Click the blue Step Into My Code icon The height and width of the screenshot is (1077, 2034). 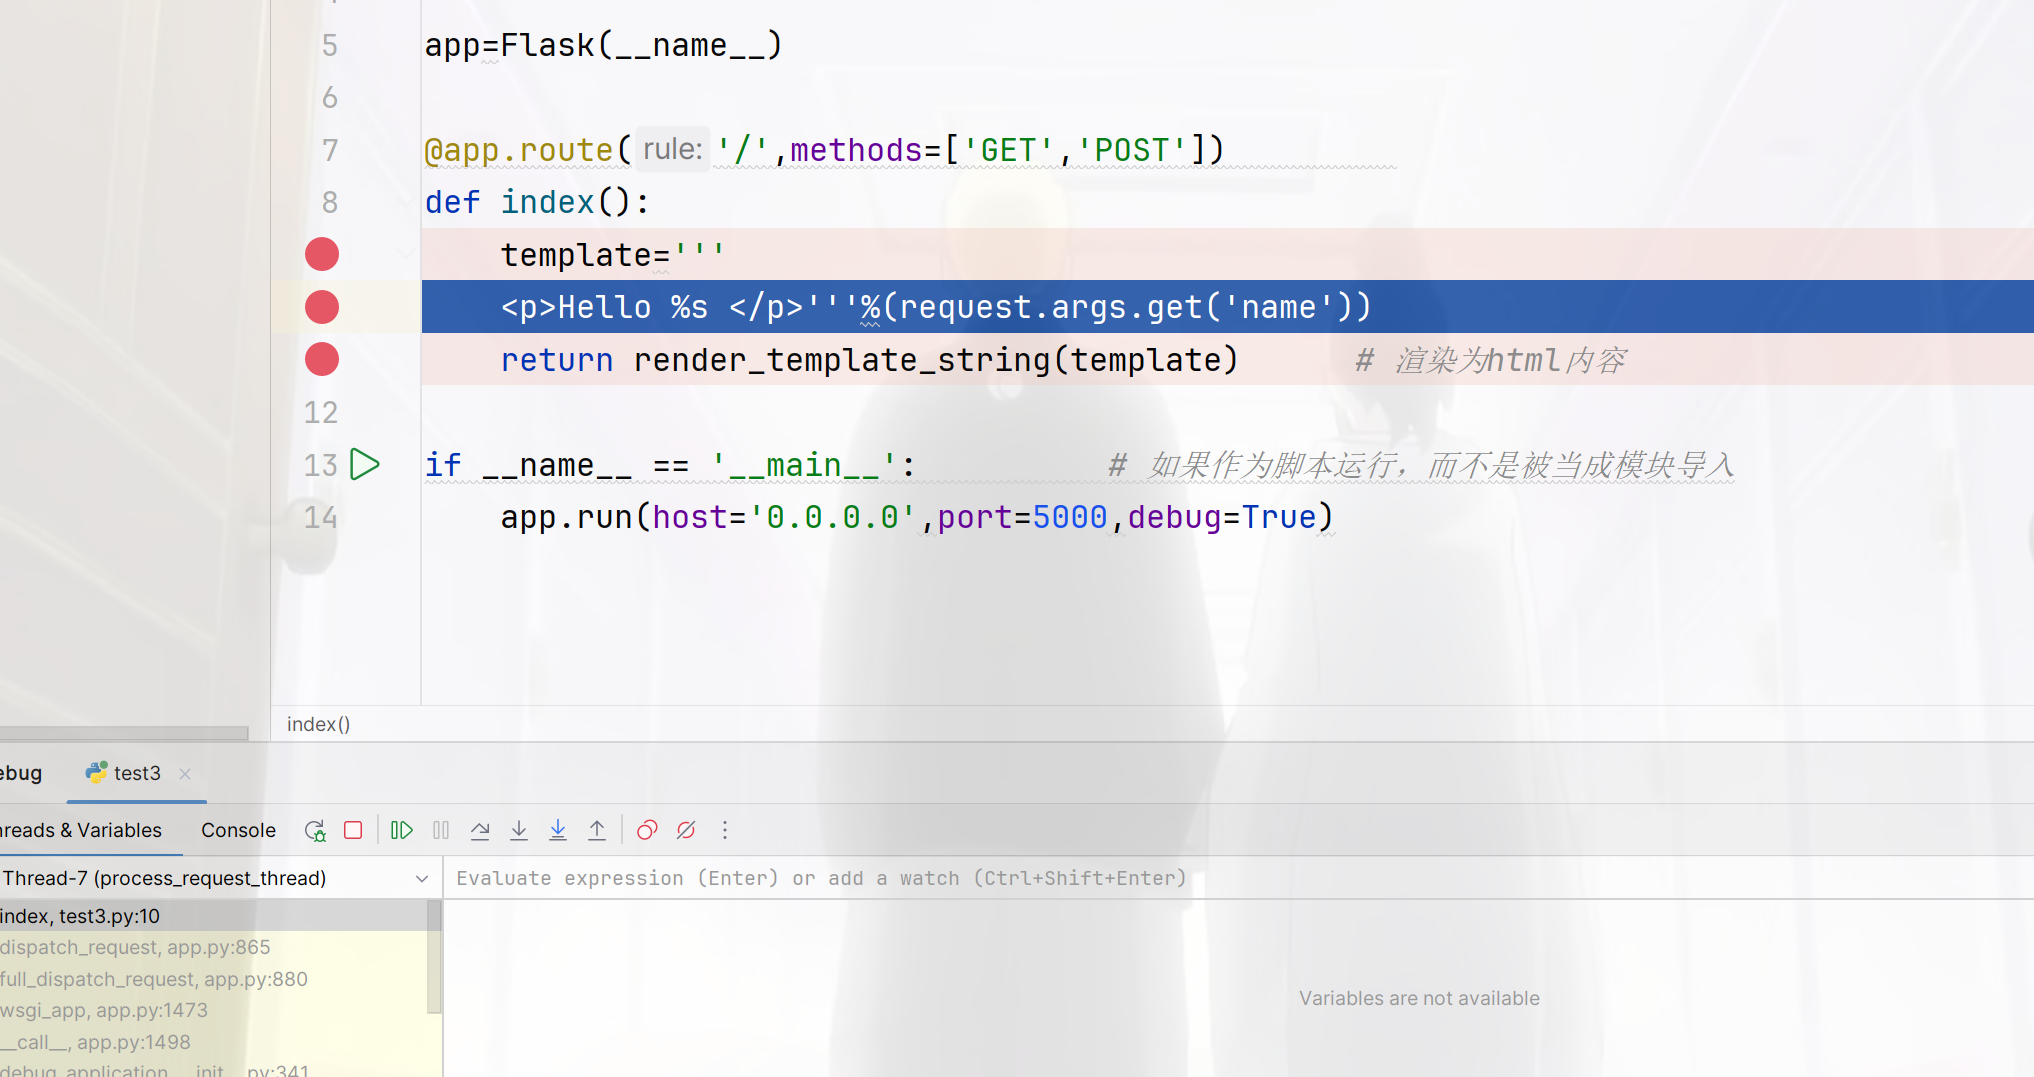(x=558, y=830)
